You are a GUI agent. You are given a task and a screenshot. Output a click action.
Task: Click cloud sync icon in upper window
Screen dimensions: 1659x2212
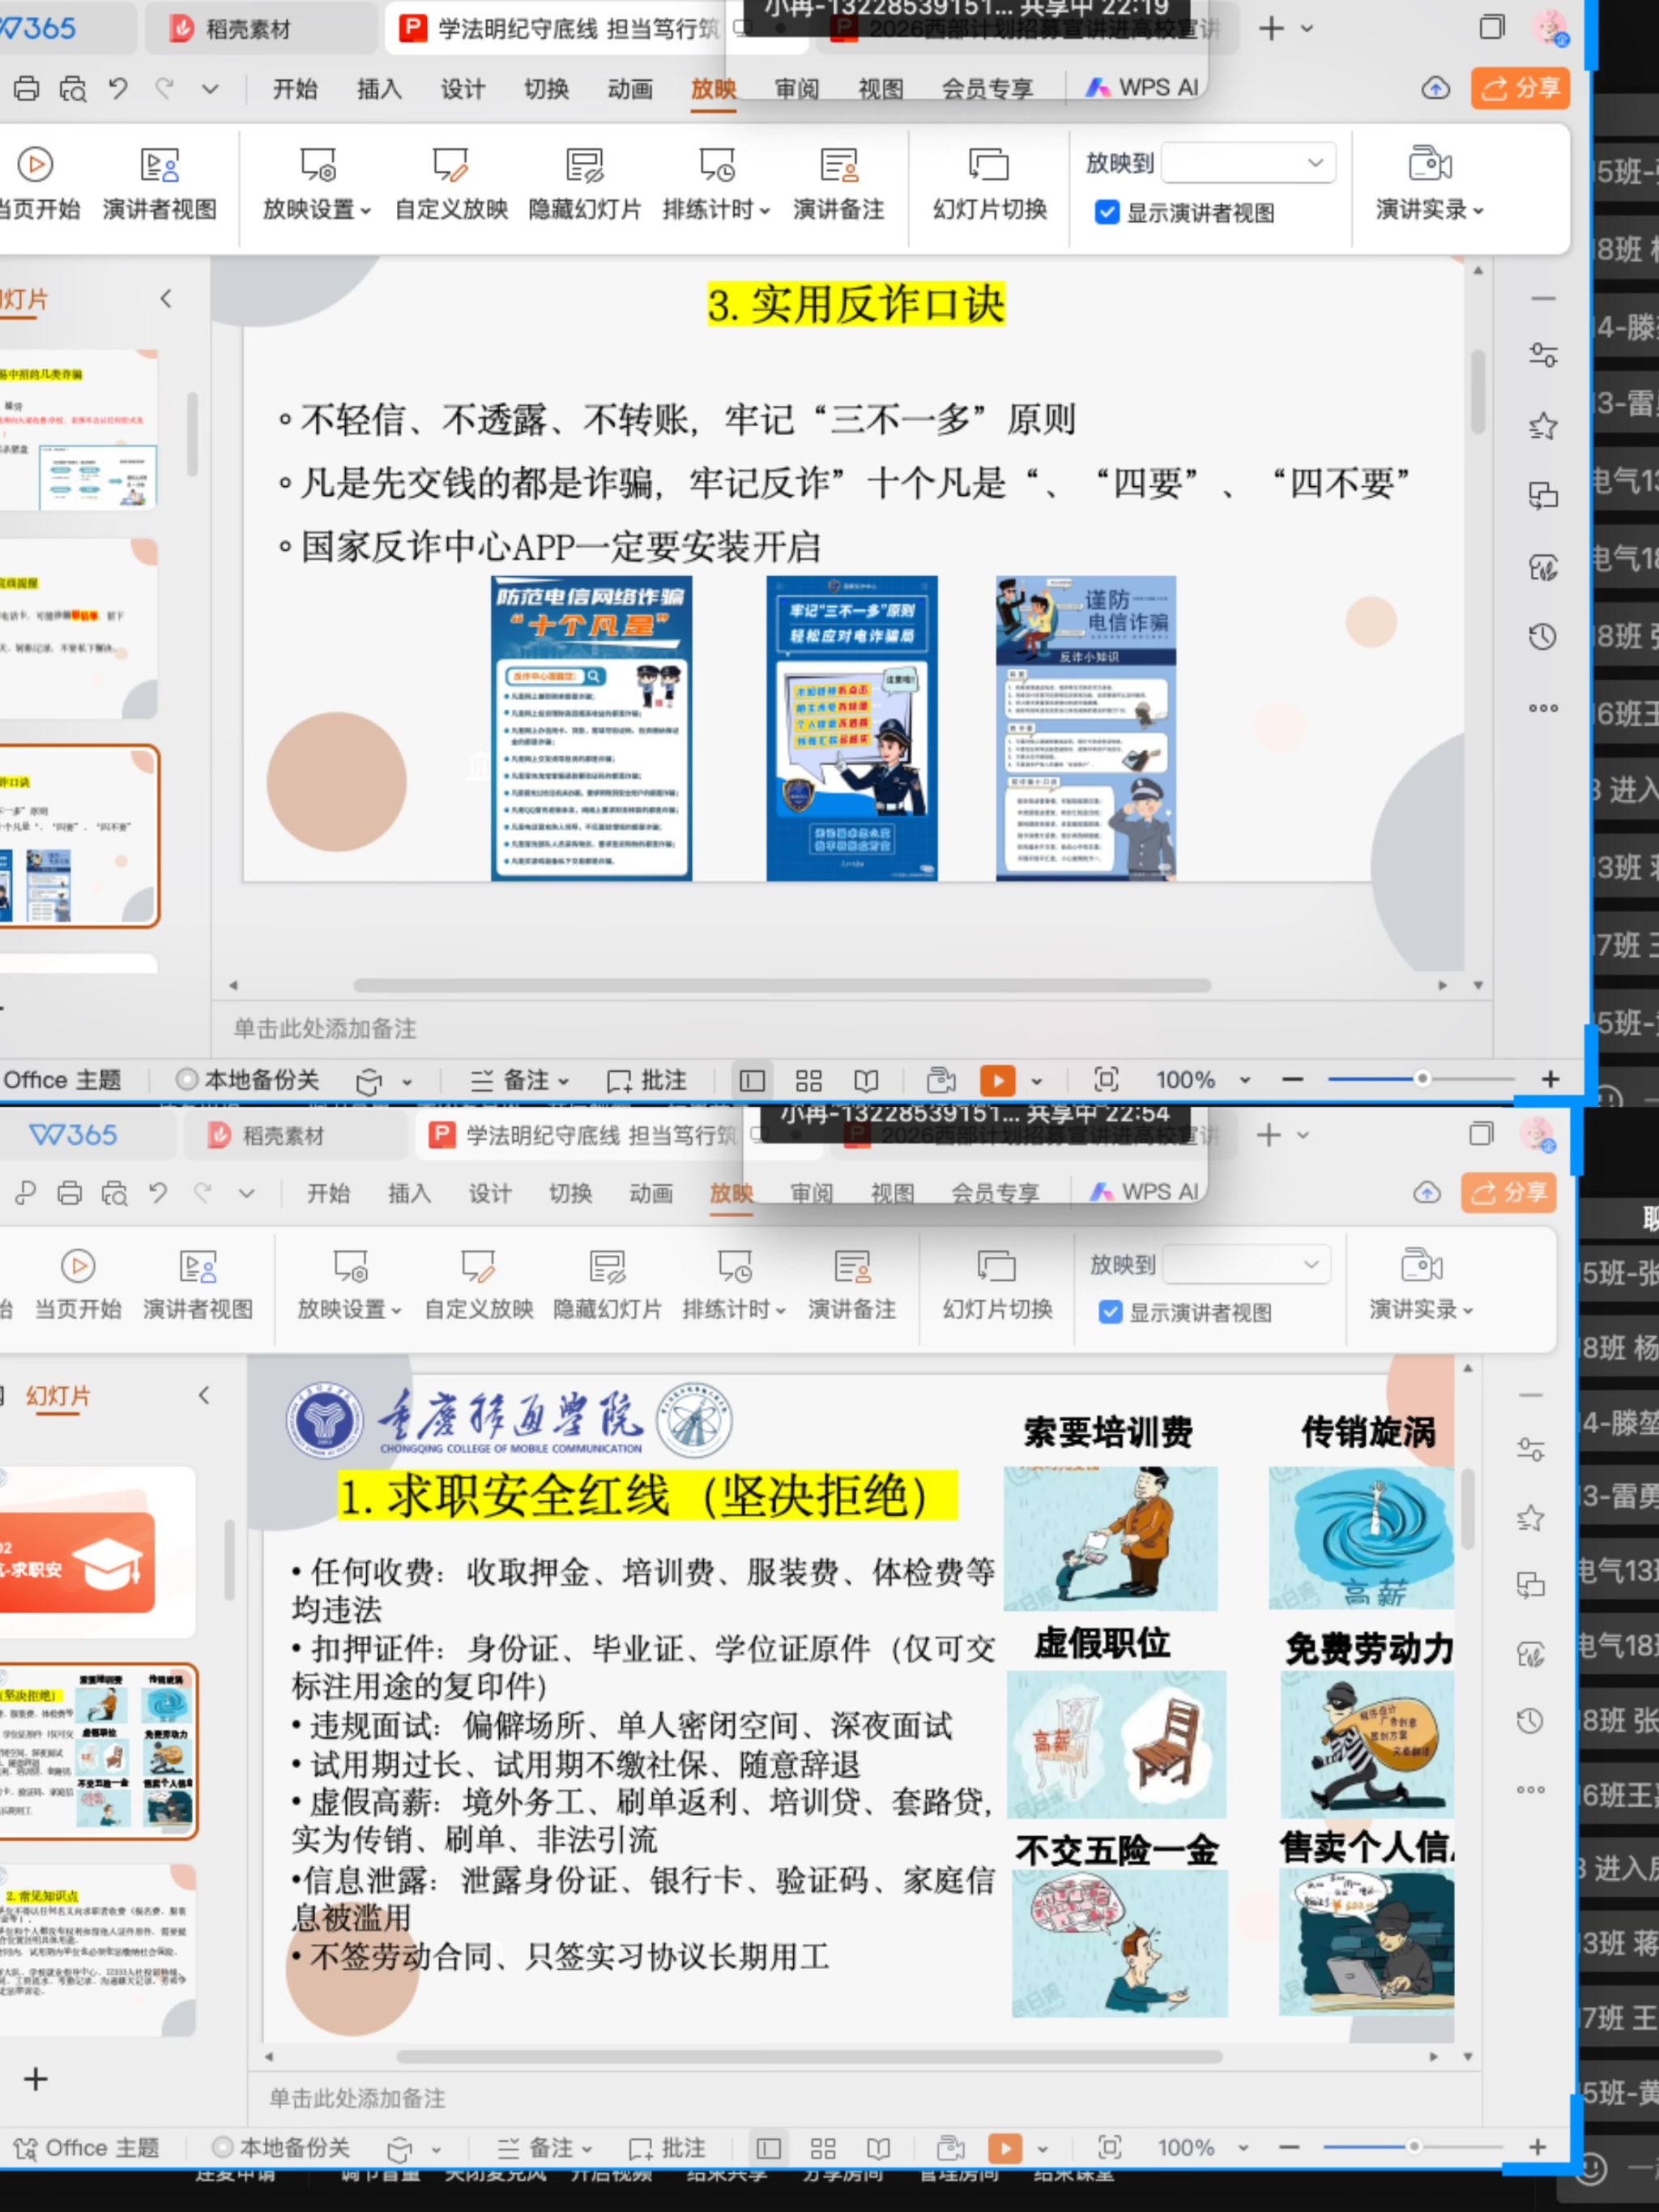1436,88
